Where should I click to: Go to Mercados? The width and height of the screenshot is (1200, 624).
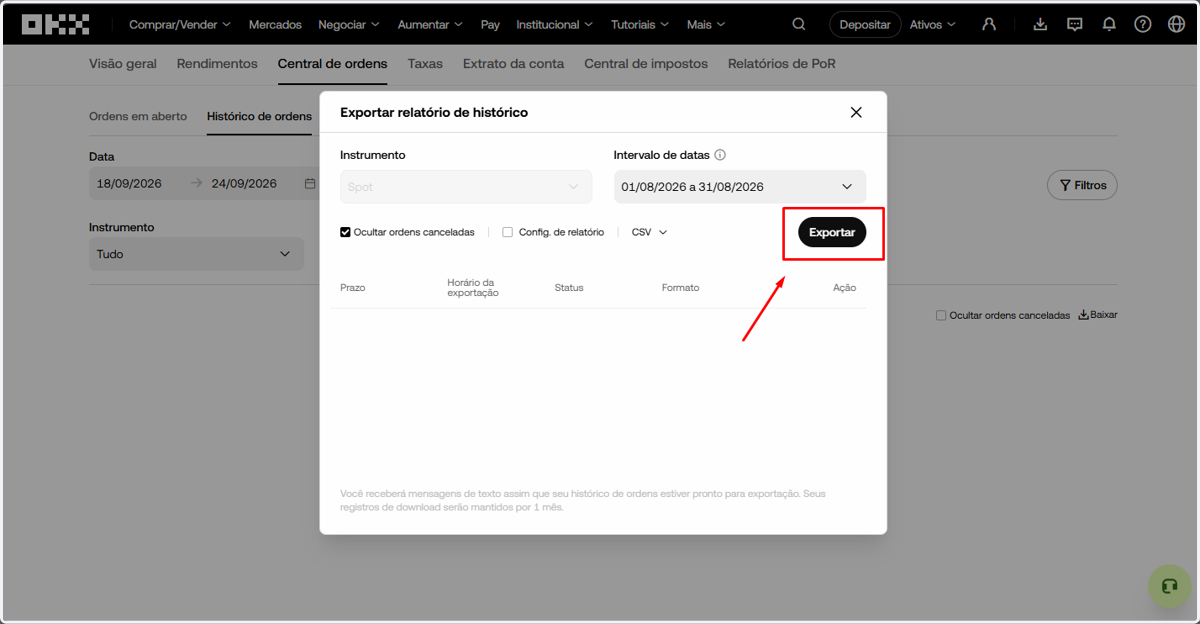(275, 24)
